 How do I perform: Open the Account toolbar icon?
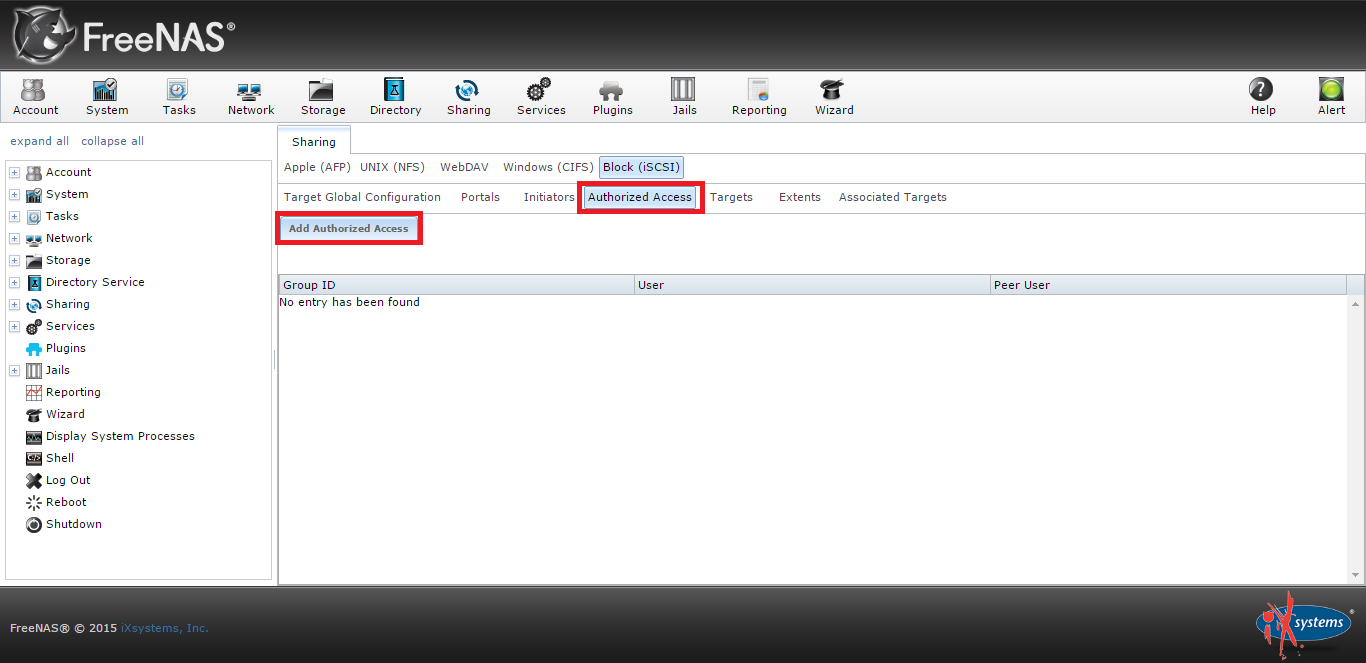point(35,97)
